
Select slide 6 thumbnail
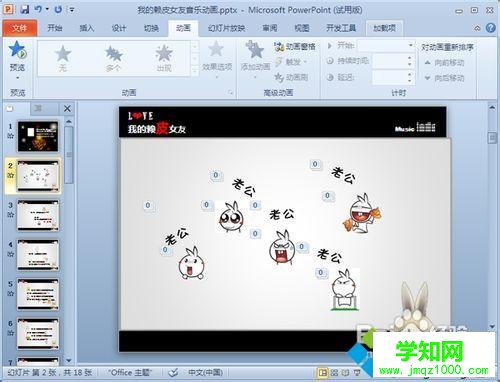click(38, 333)
